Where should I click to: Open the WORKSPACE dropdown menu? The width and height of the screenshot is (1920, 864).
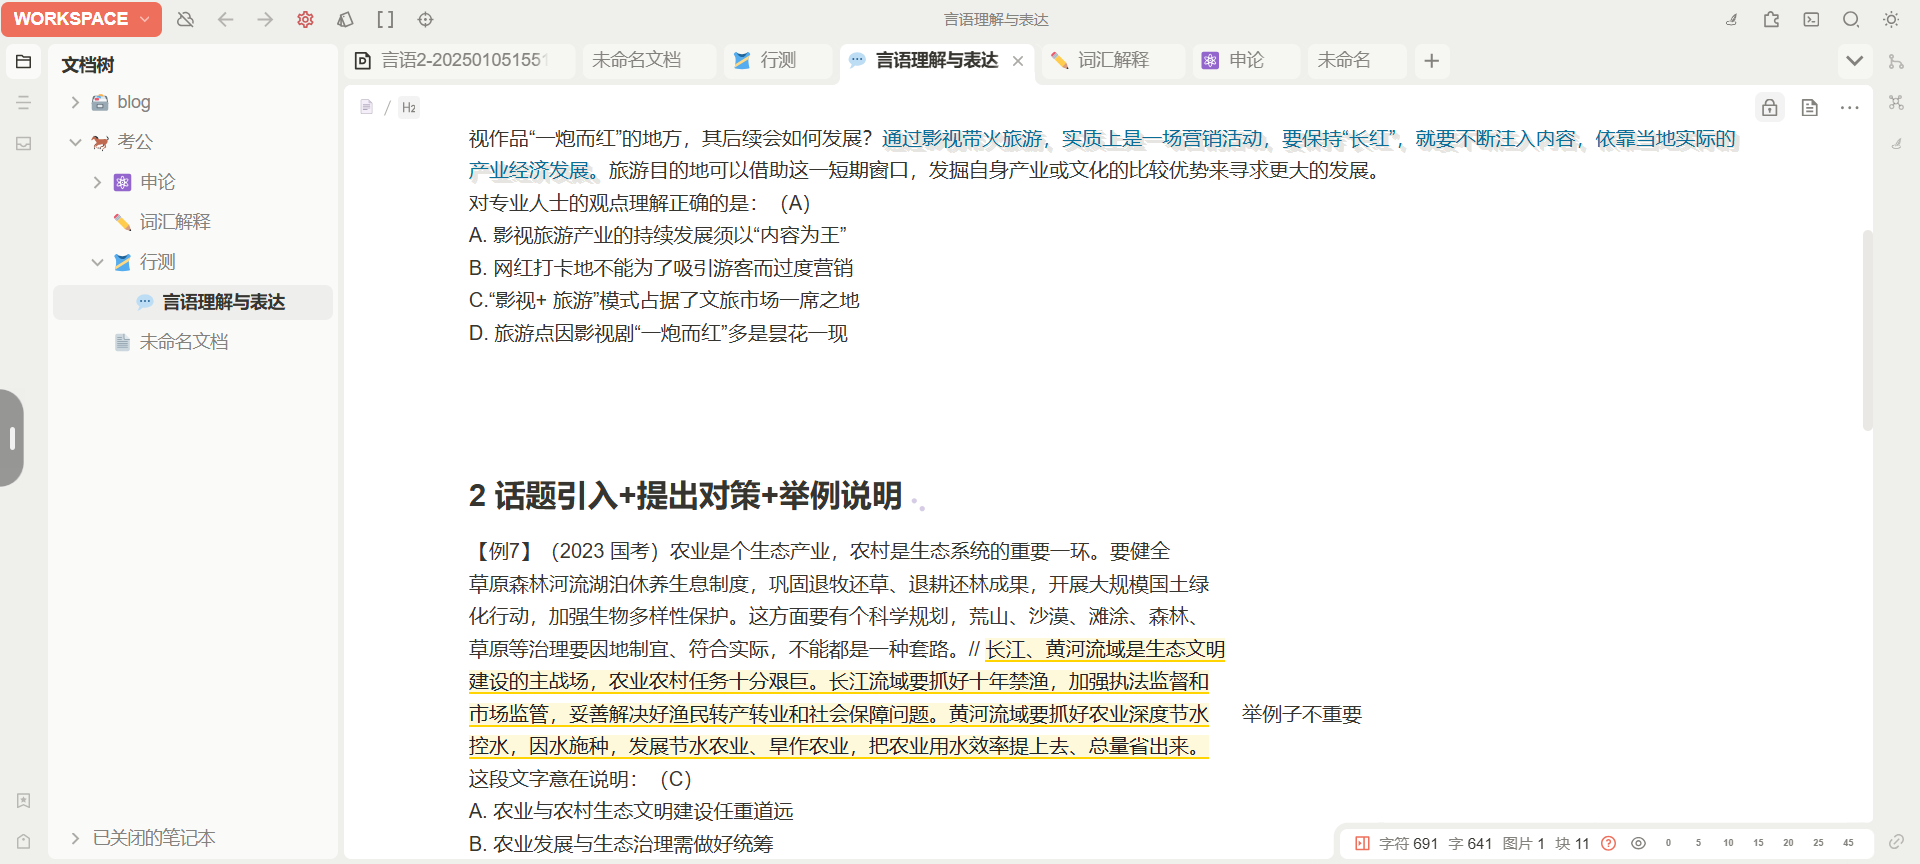(80, 19)
